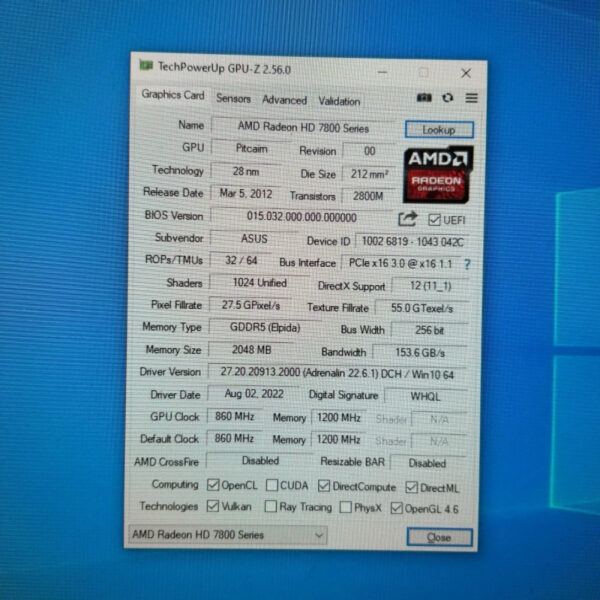Toggle the CUDA checkbox
The height and width of the screenshot is (600, 600).
[271, 485]
